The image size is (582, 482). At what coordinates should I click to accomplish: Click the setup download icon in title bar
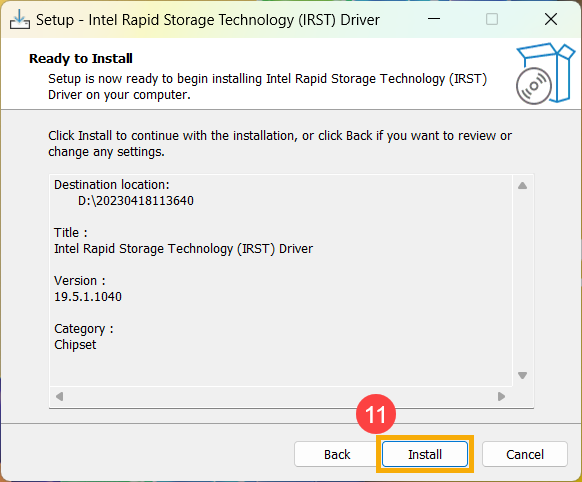(x=20, y=19)
